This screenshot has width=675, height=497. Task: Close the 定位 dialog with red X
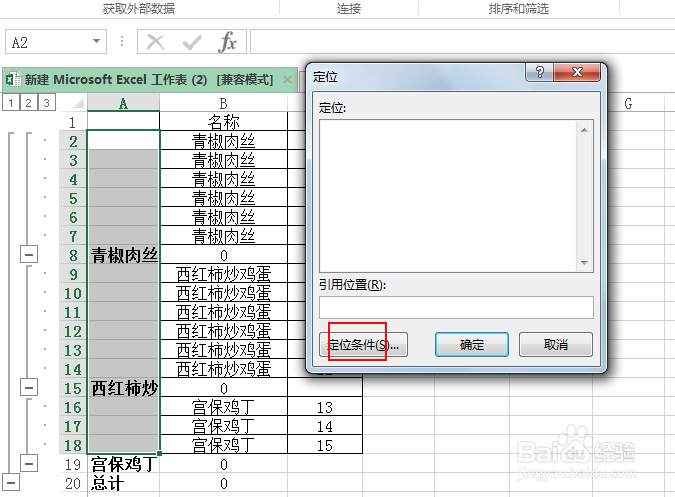click(577, 72)
